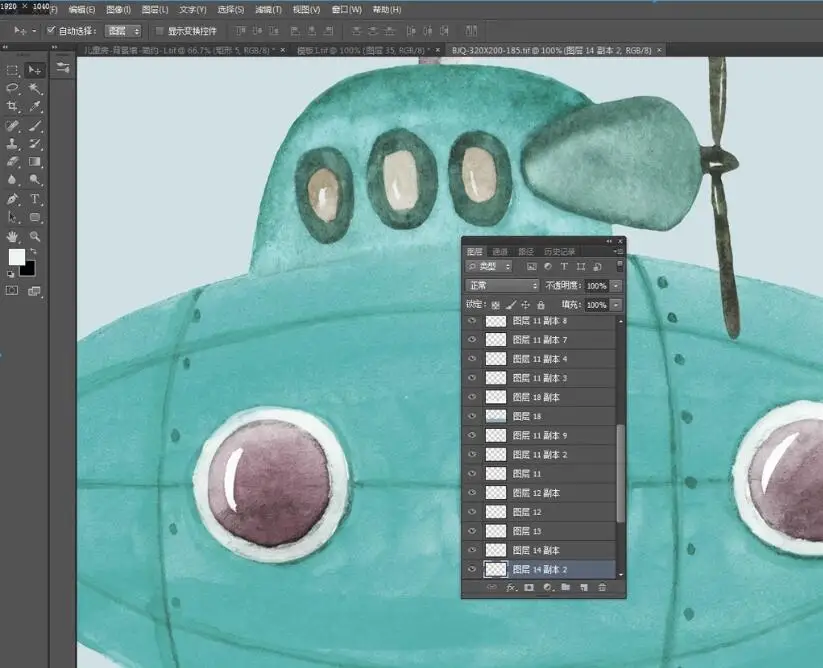Switch to the 历史记录 panel tab
The image size is (823, 668).
point(560,251)
